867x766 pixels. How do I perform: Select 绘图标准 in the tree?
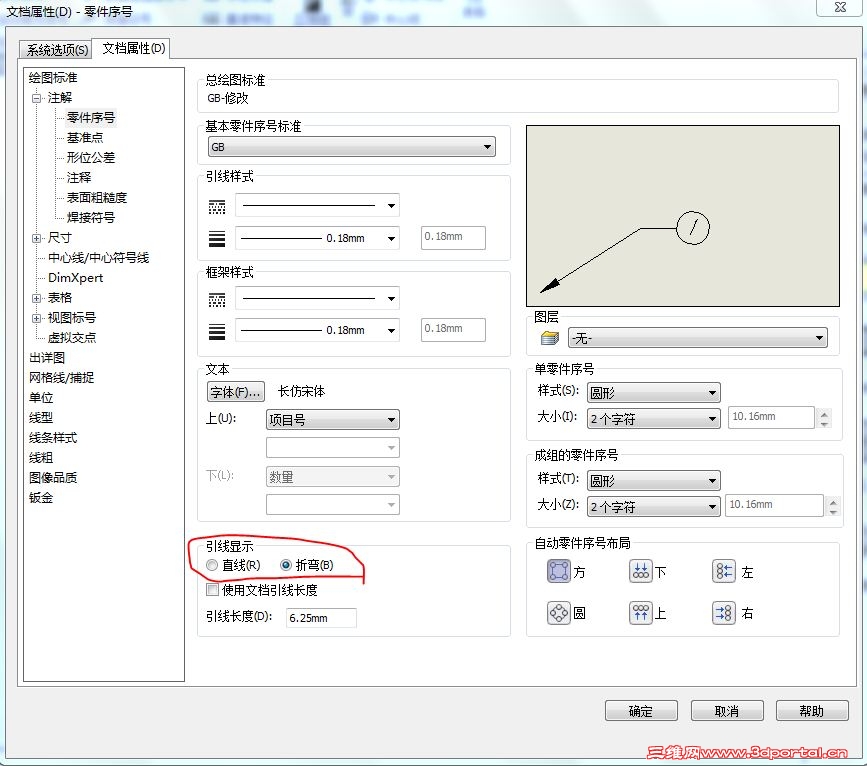point(53,77)
